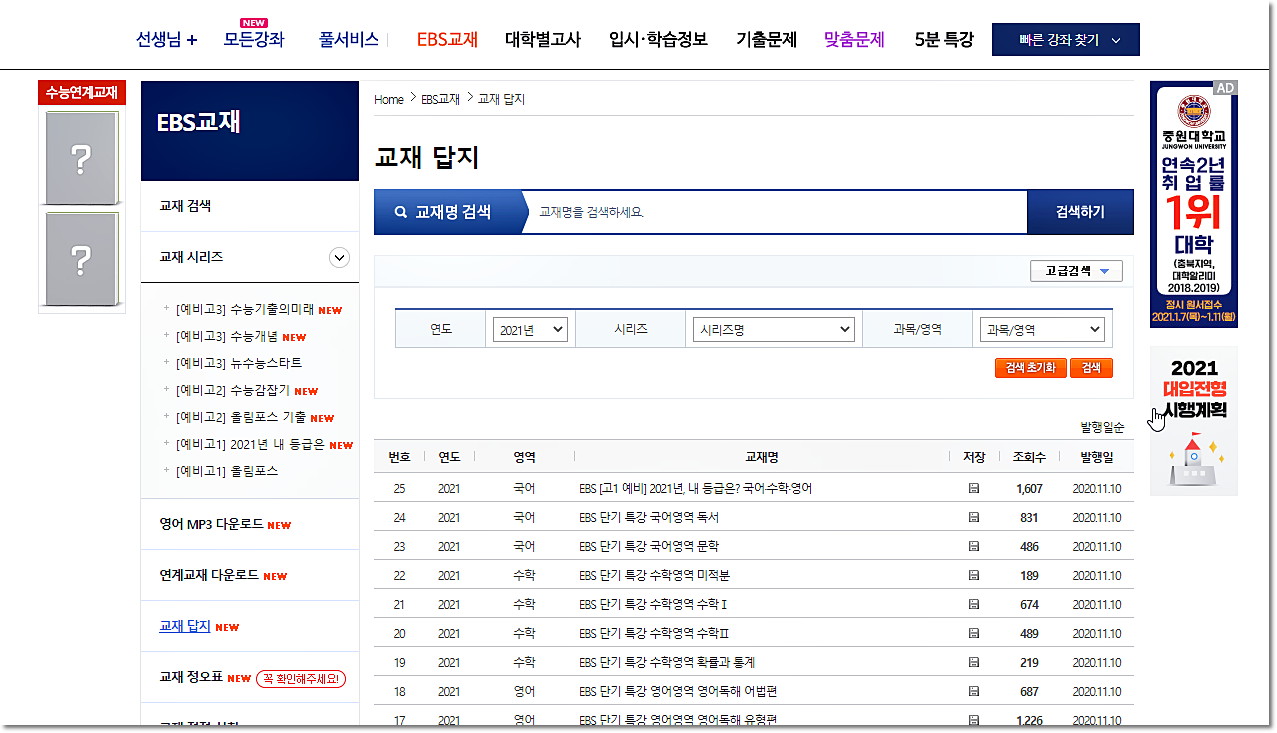
Task: Click Home in the breadcrumb
Action: [x=389, y=99]
